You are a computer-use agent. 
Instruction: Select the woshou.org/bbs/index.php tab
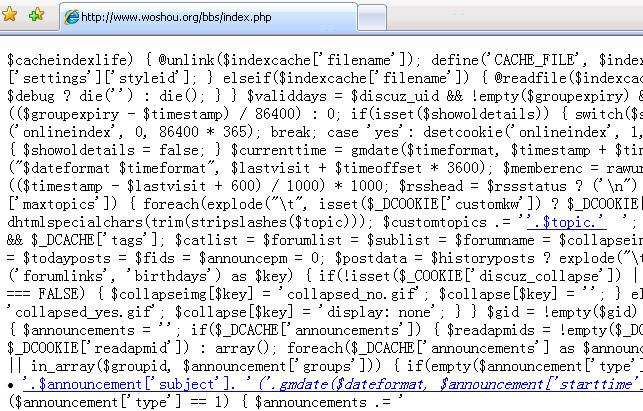coord(208,17)
